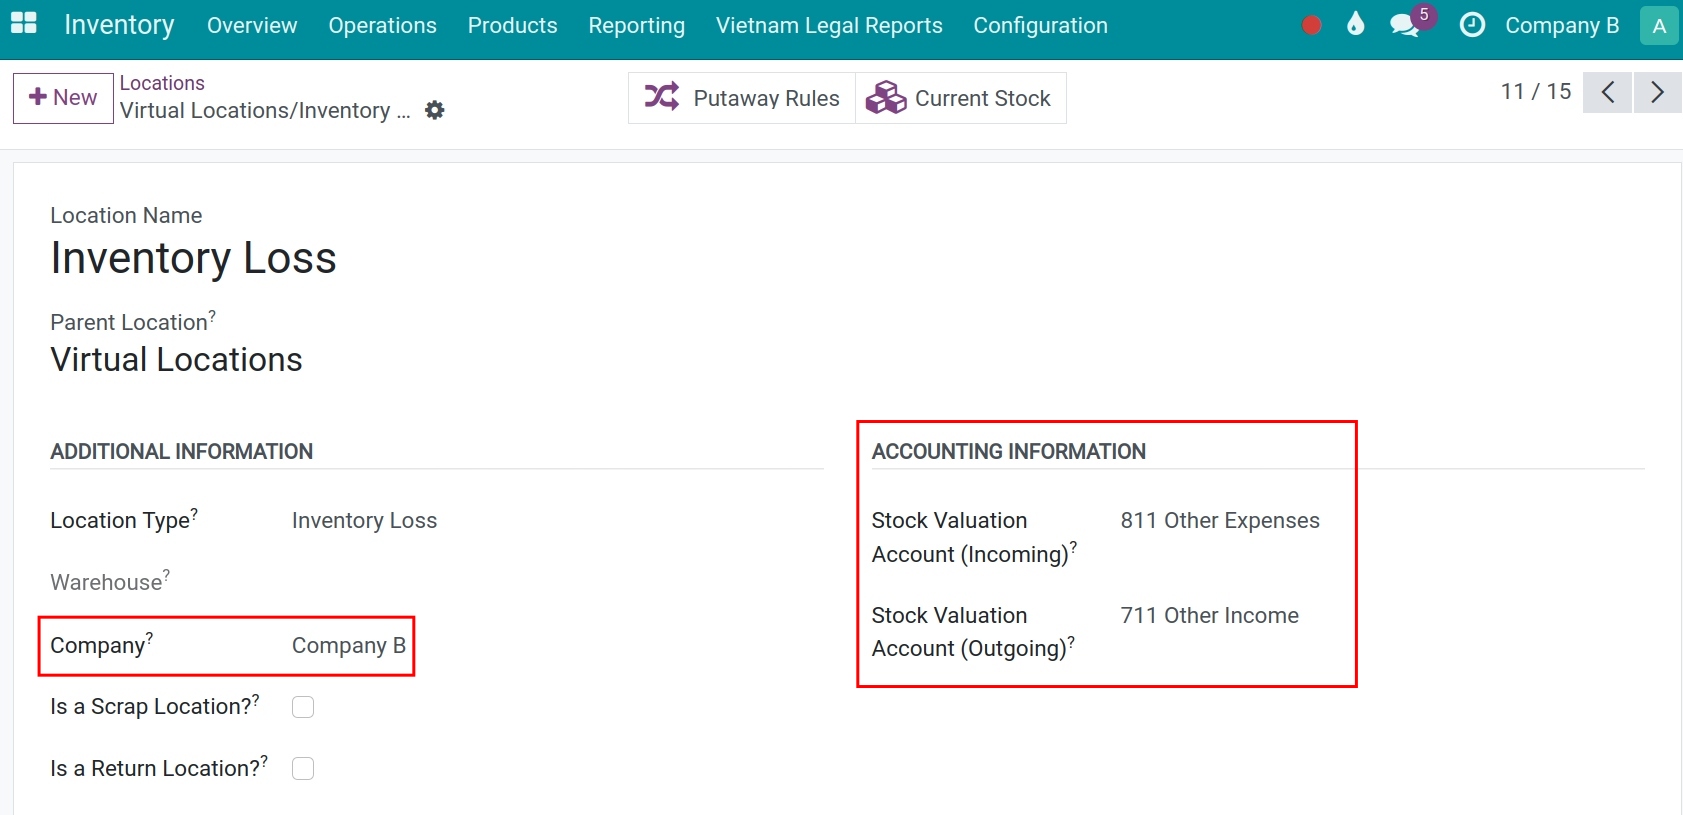Click the droplet icon in top bar

[x=1355, y=24]
